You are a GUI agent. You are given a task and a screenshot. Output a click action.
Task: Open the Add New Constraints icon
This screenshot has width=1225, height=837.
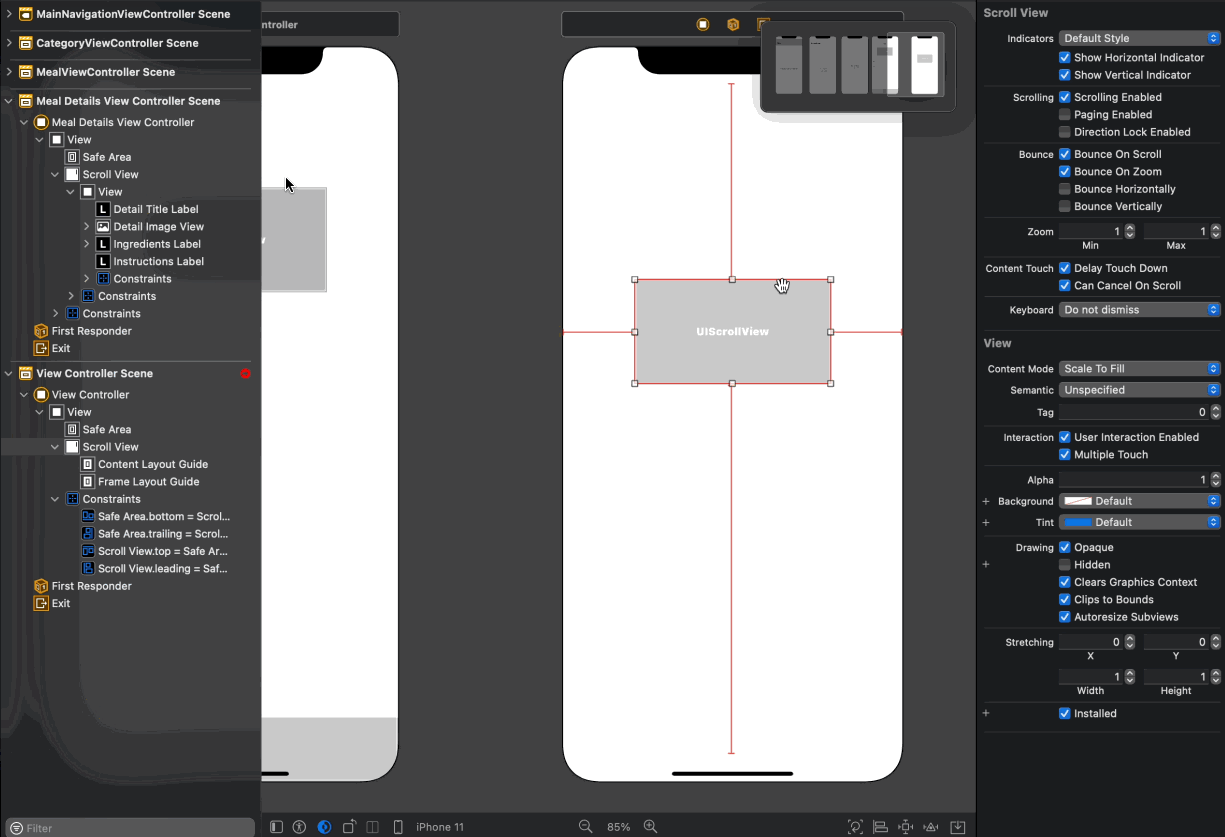click(x=906, y=827)
